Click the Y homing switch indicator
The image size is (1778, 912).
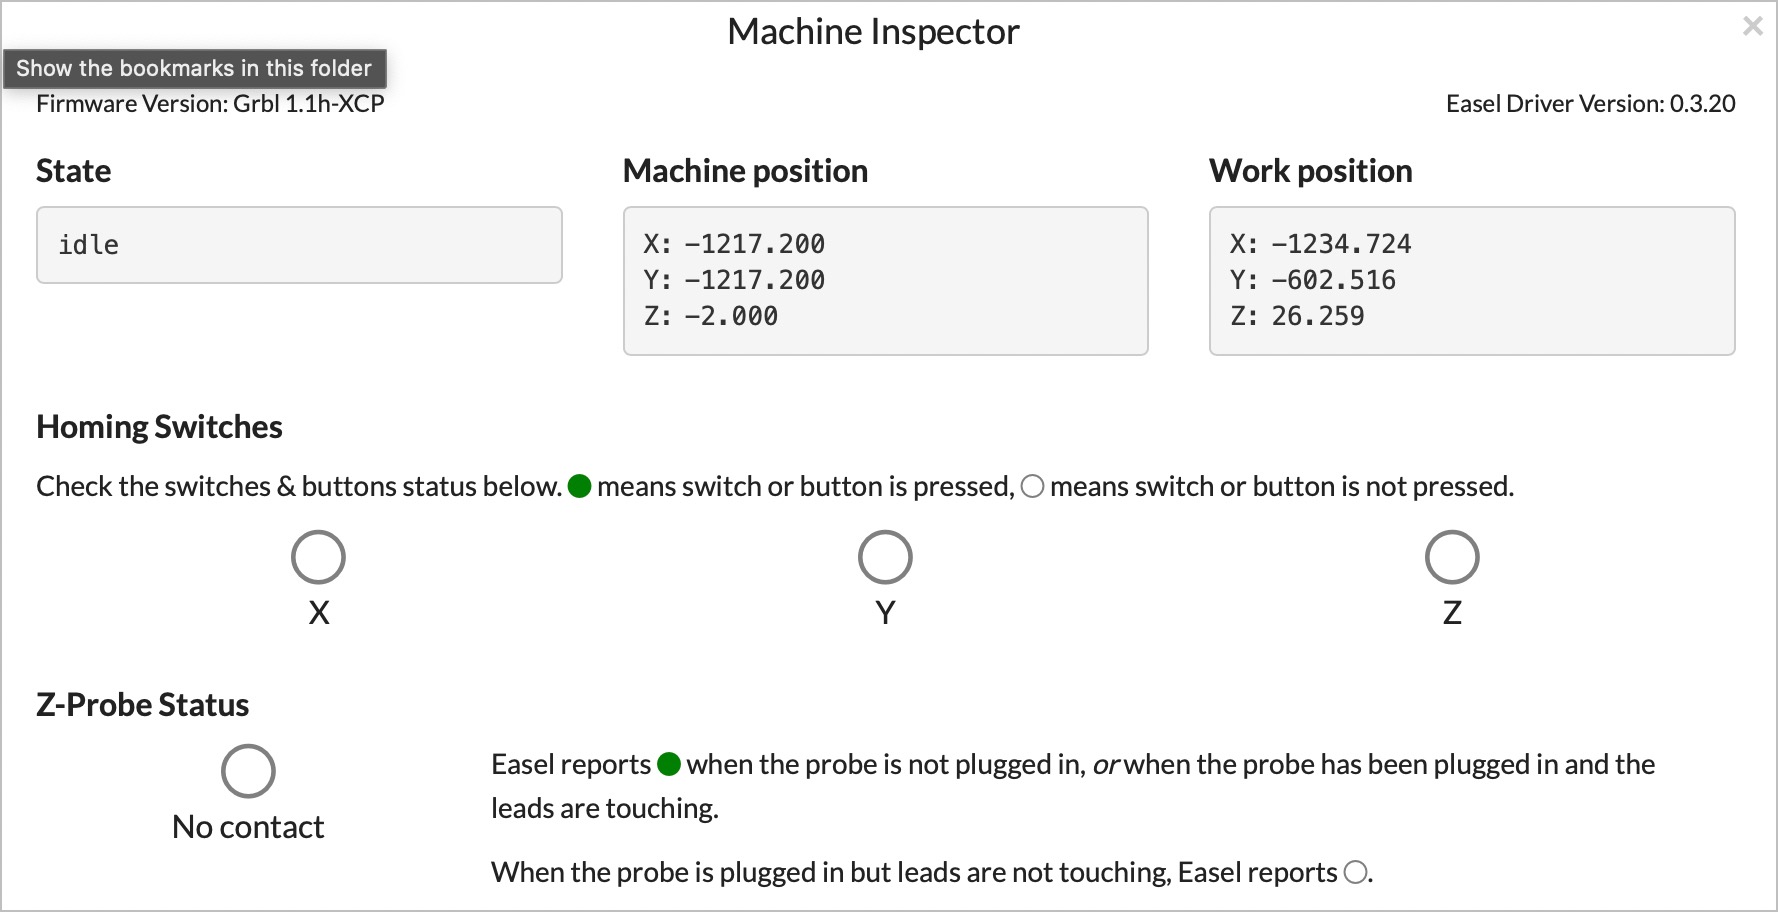[x=885, y=557]
